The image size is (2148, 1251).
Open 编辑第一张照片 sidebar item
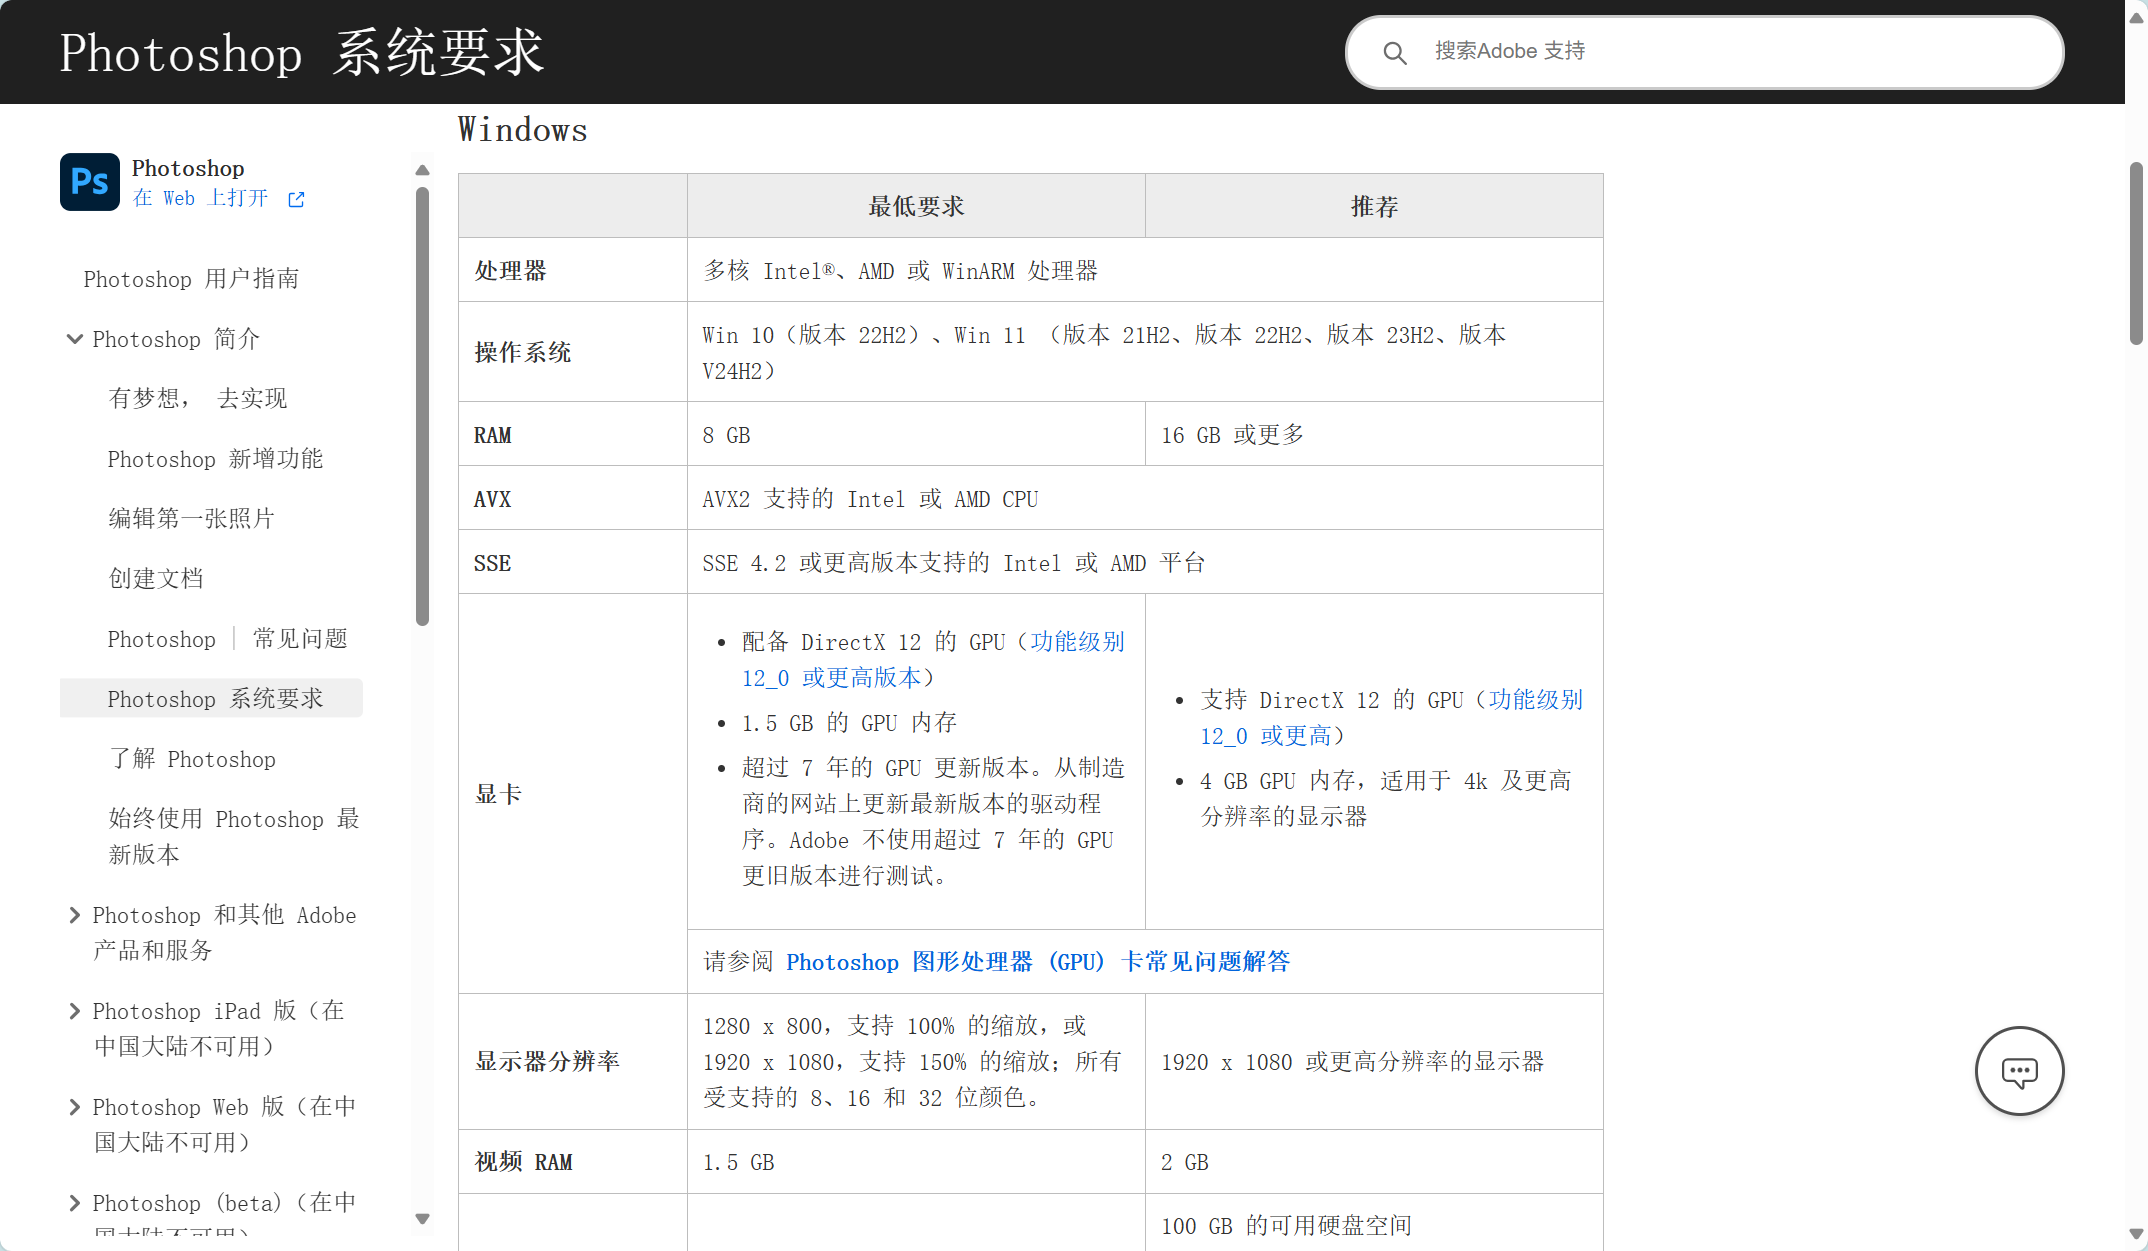pos(191,519)
